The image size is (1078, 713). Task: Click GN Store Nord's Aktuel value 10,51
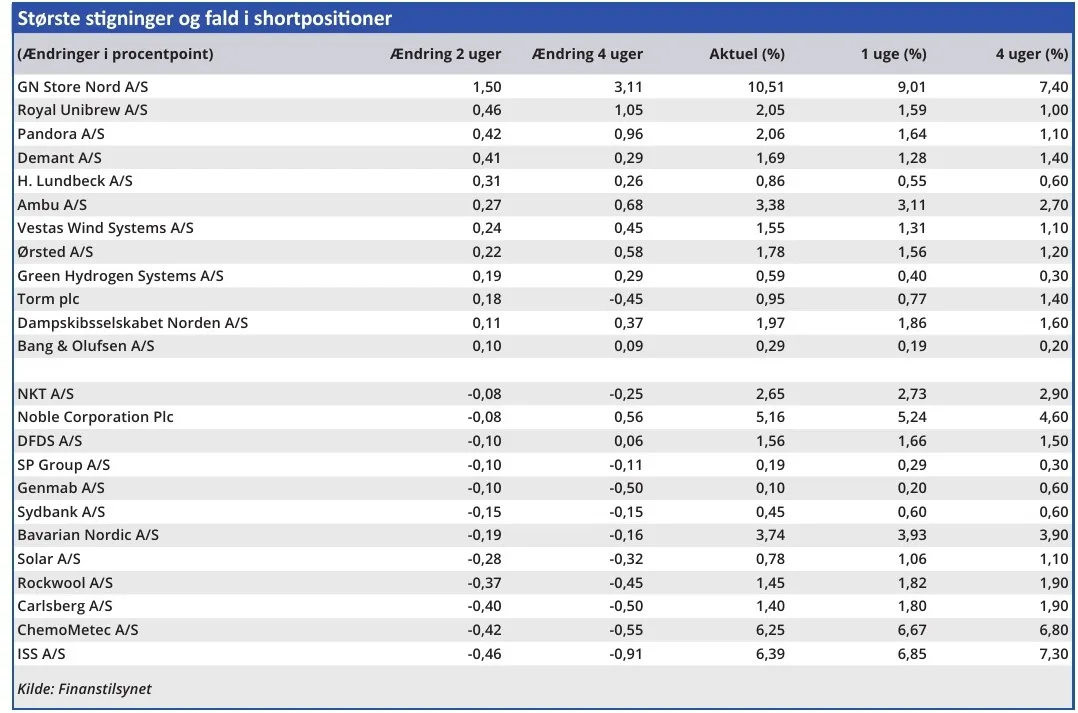[766, 87]
